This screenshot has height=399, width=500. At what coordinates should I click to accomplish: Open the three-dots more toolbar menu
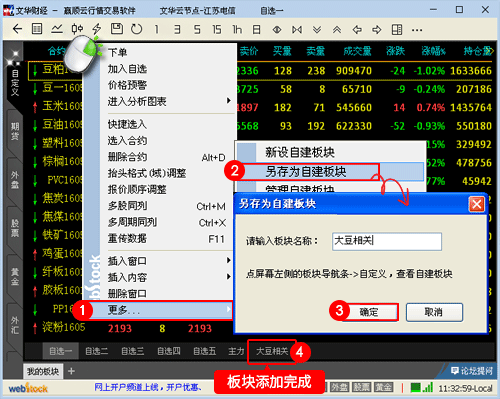(x=417, y=30)
